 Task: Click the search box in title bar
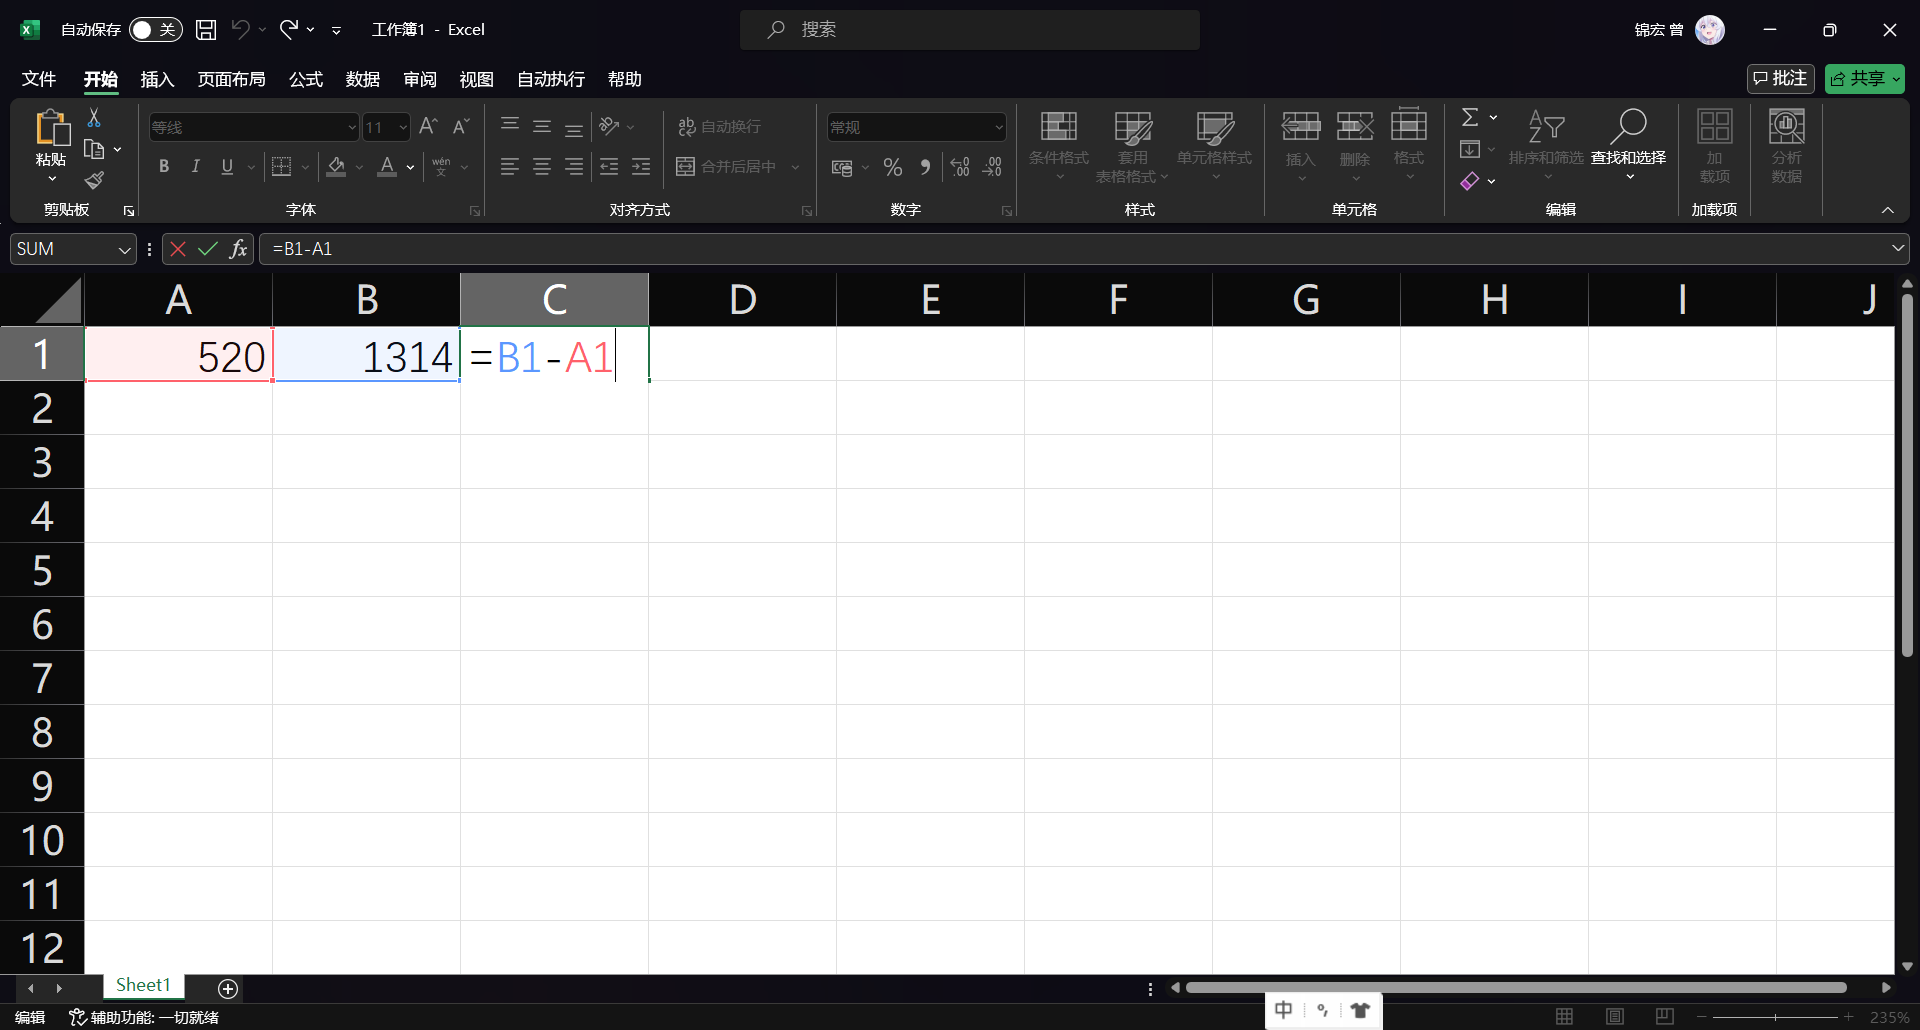pos(970,30)
